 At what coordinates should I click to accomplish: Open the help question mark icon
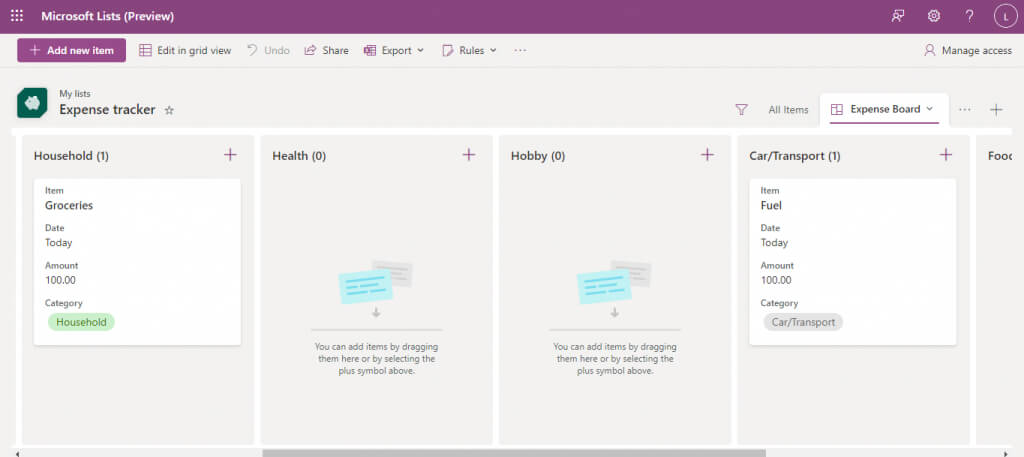click(x=969, y=16)
